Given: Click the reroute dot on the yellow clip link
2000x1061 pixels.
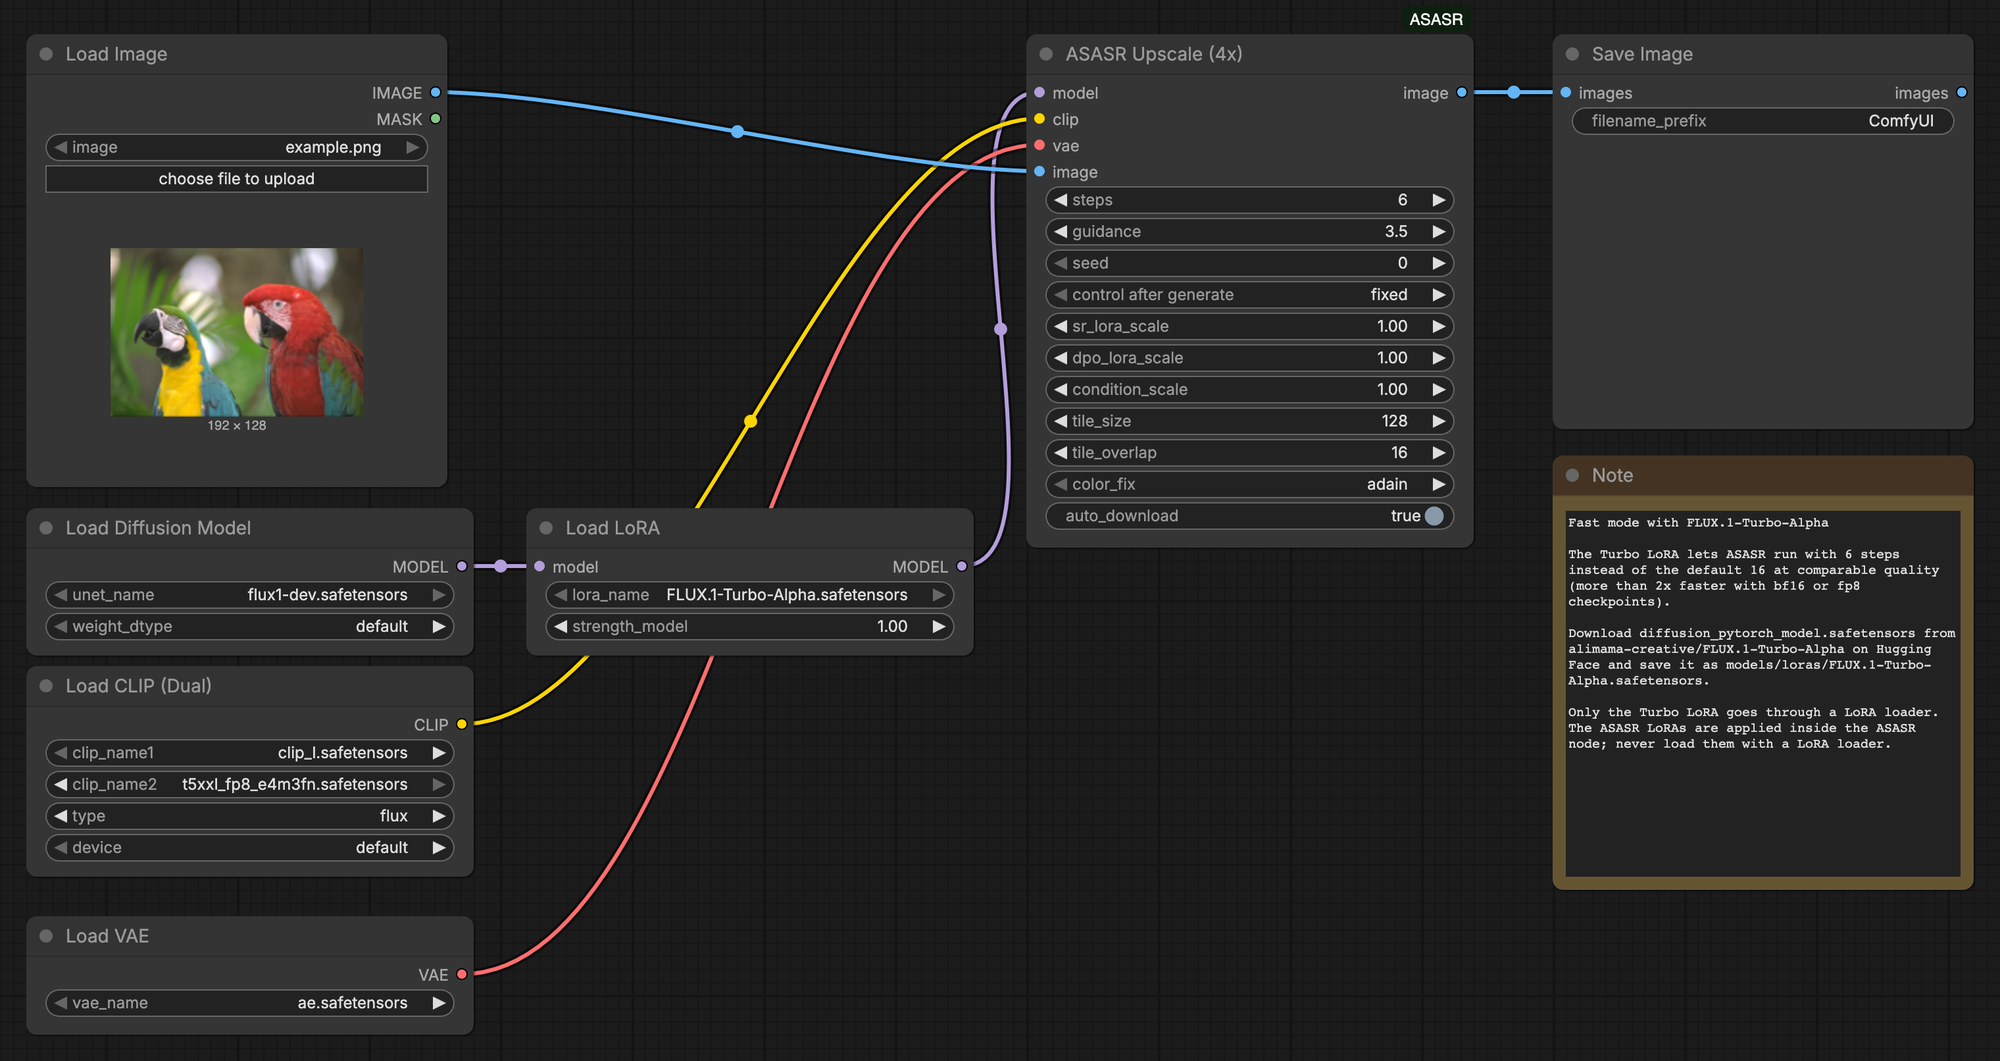Looking at the screenshot, I should click(x=750, y=421).
